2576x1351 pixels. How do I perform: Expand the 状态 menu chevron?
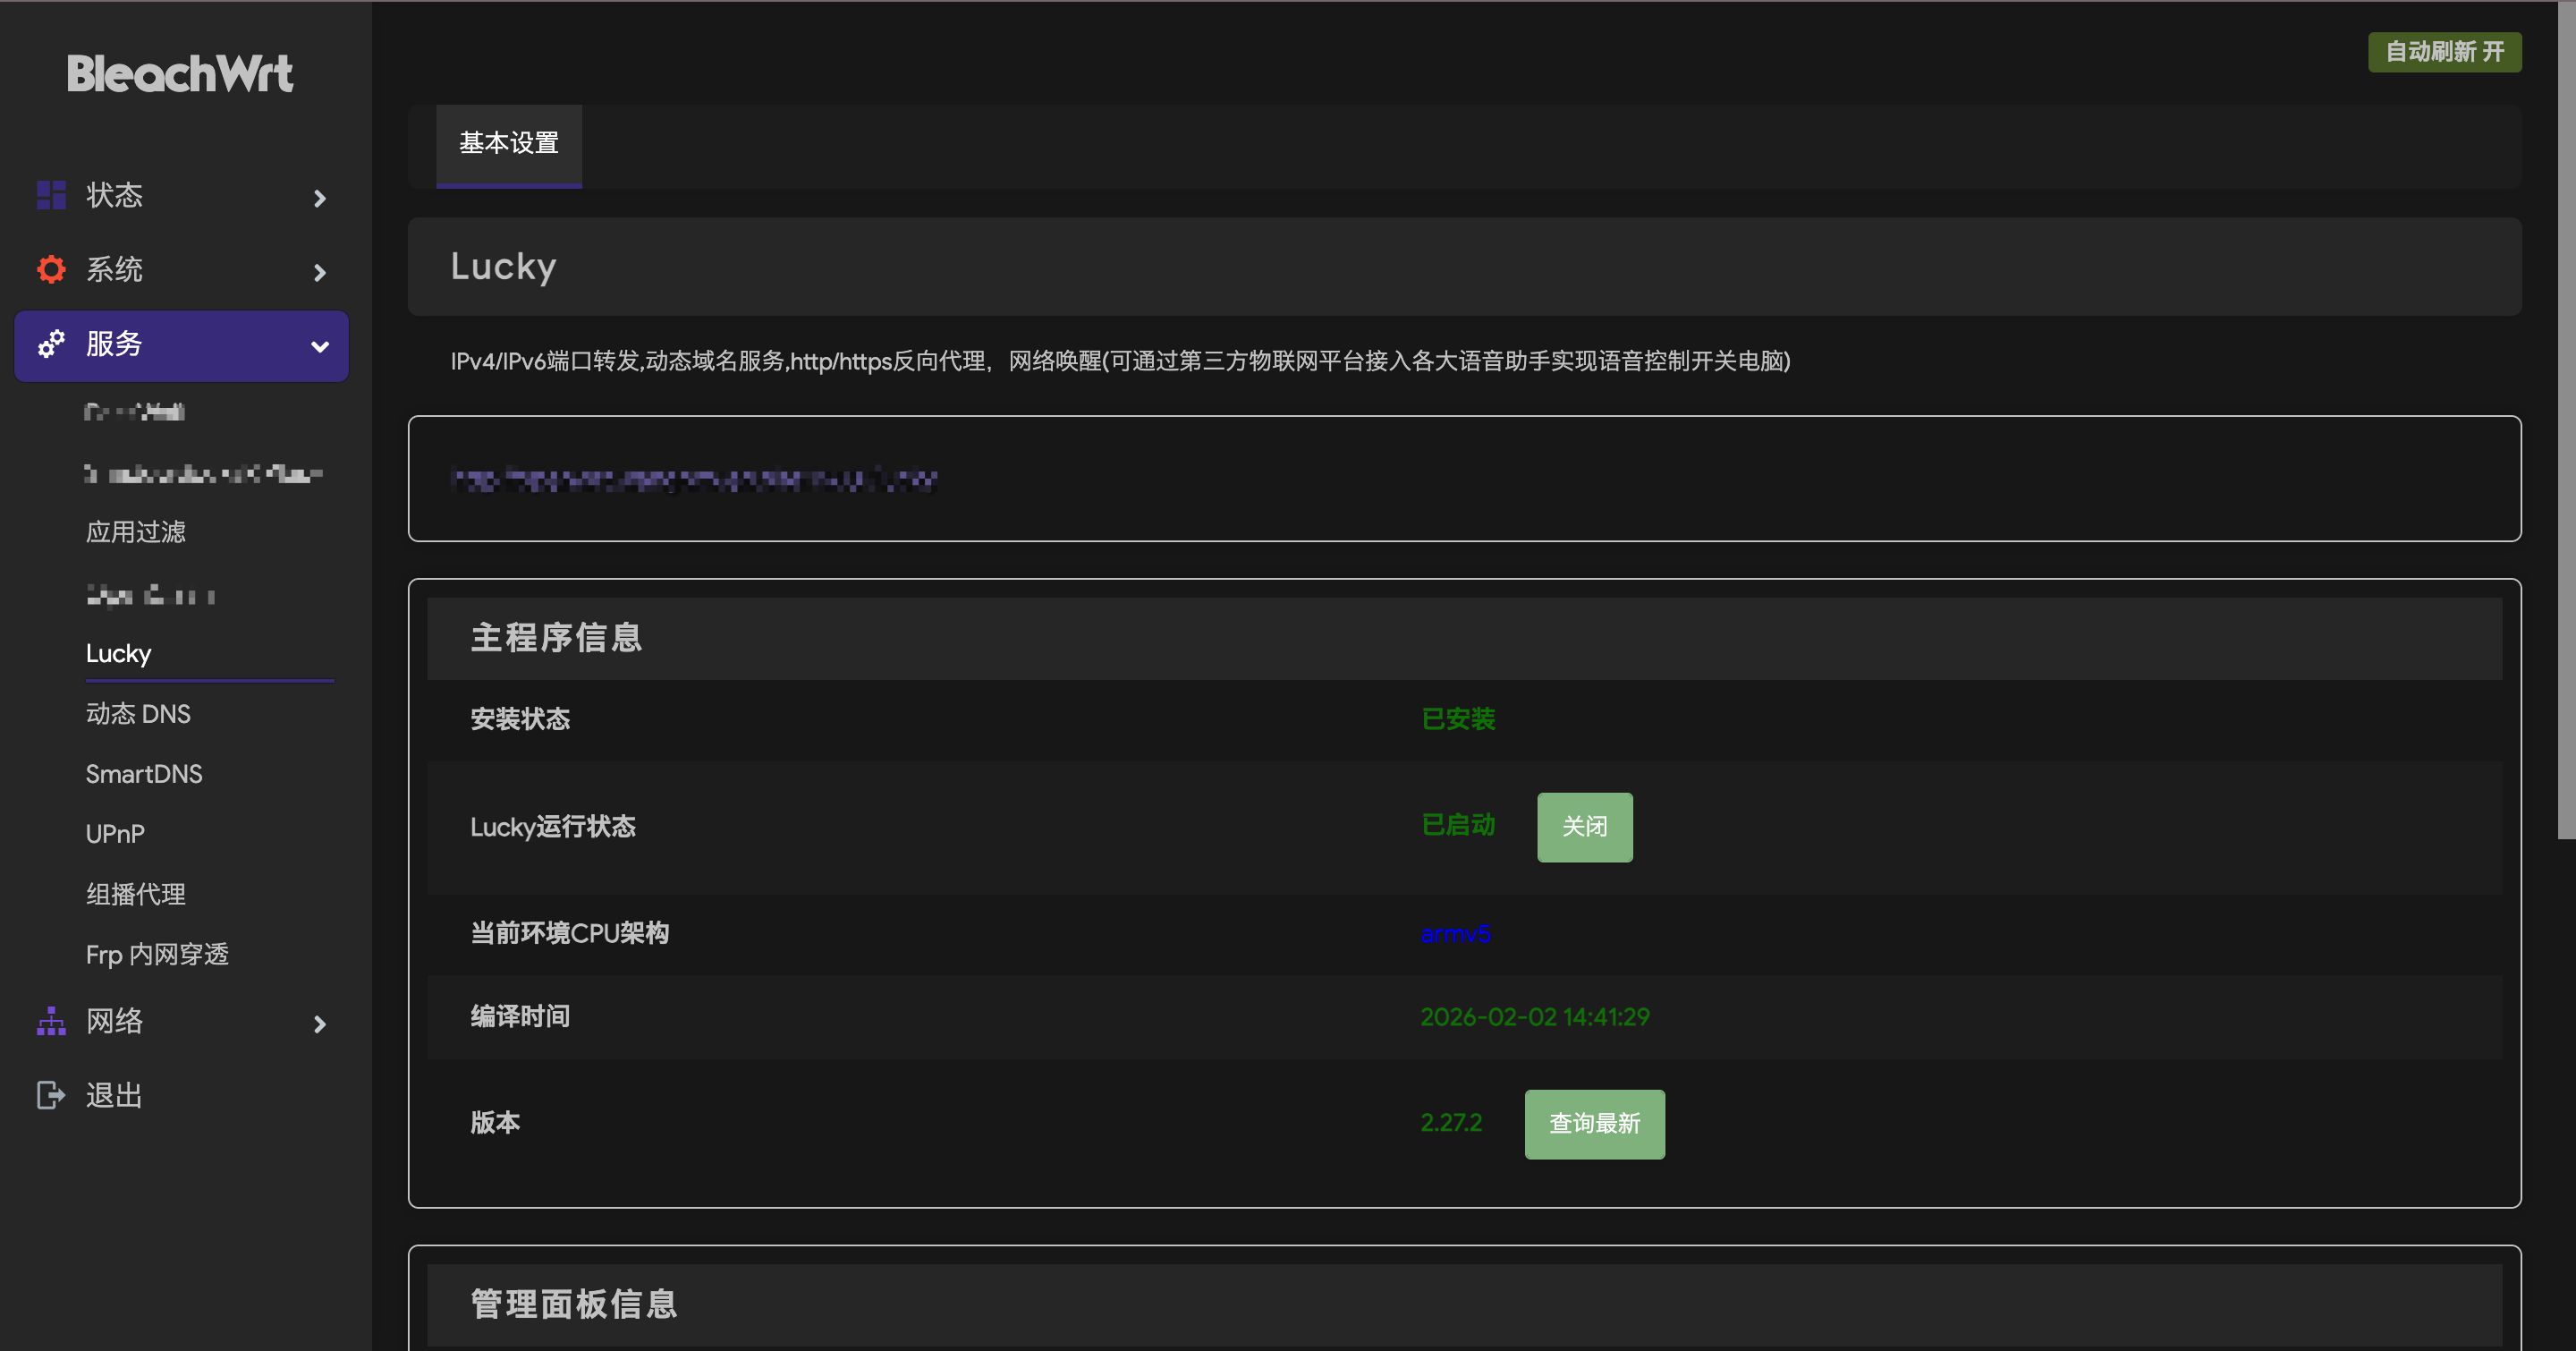point(320,198)
